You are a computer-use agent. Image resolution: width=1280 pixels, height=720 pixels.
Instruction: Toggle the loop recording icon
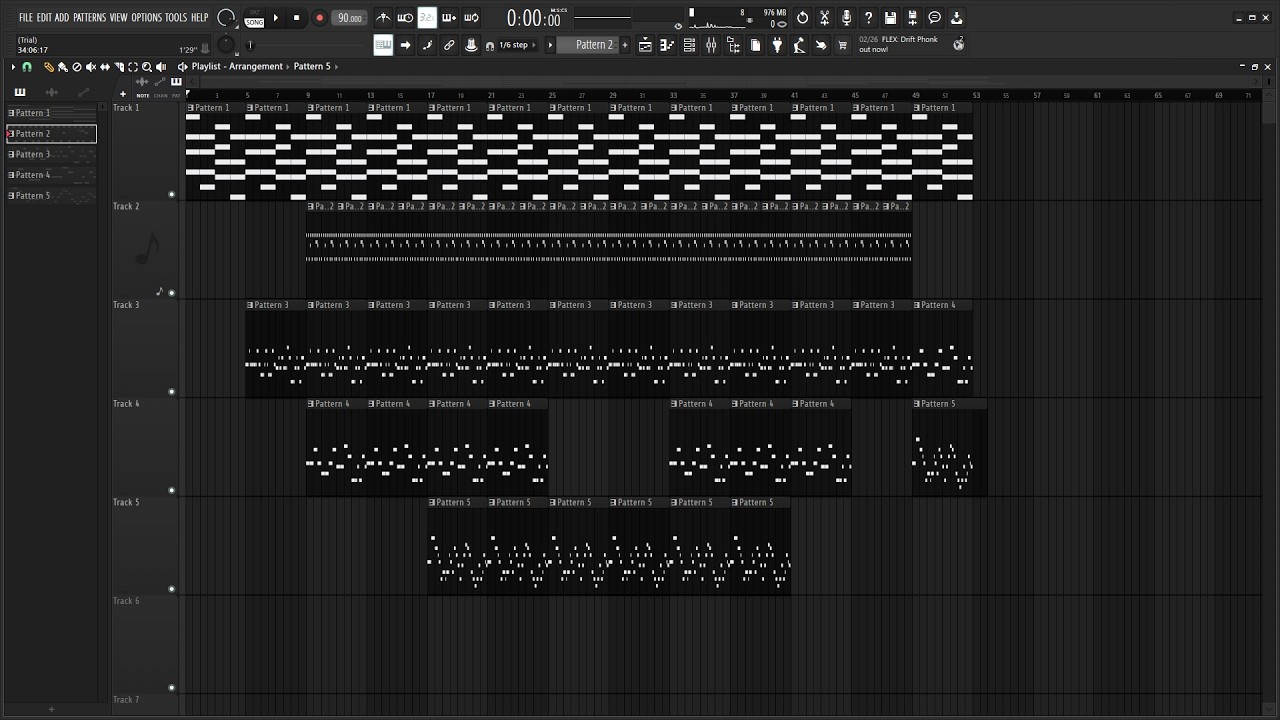(x=471, y=17)
